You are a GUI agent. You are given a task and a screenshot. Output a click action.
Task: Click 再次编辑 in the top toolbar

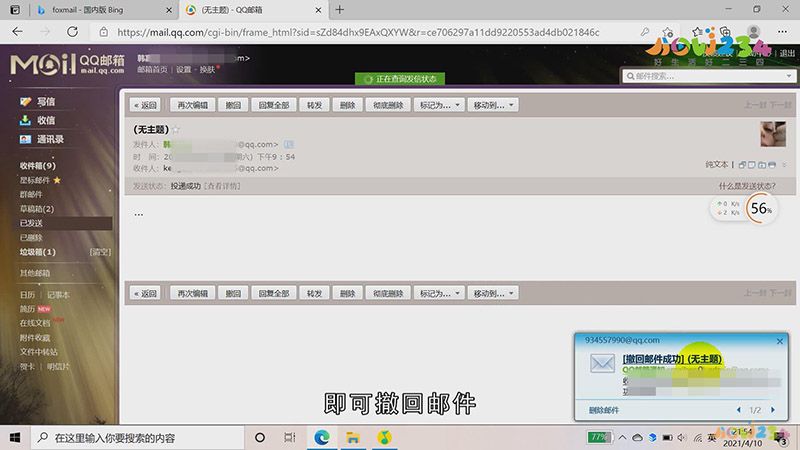point(192,105)
